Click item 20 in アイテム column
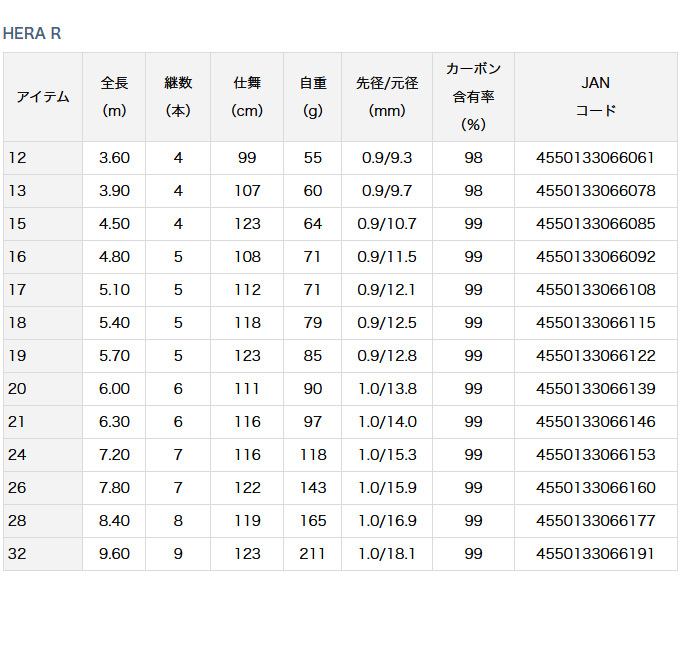Viewport: 680px width, 648px height. coord(17,389)
